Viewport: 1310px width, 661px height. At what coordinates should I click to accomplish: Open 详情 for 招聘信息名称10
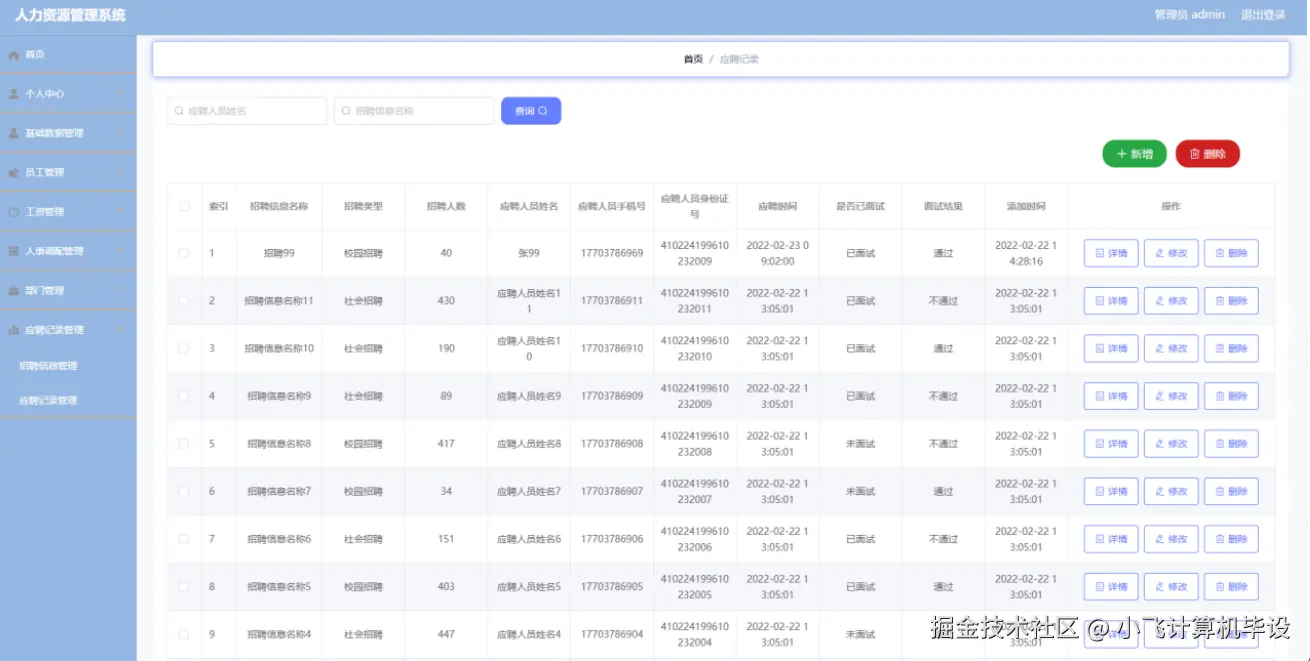[1111, 349]
